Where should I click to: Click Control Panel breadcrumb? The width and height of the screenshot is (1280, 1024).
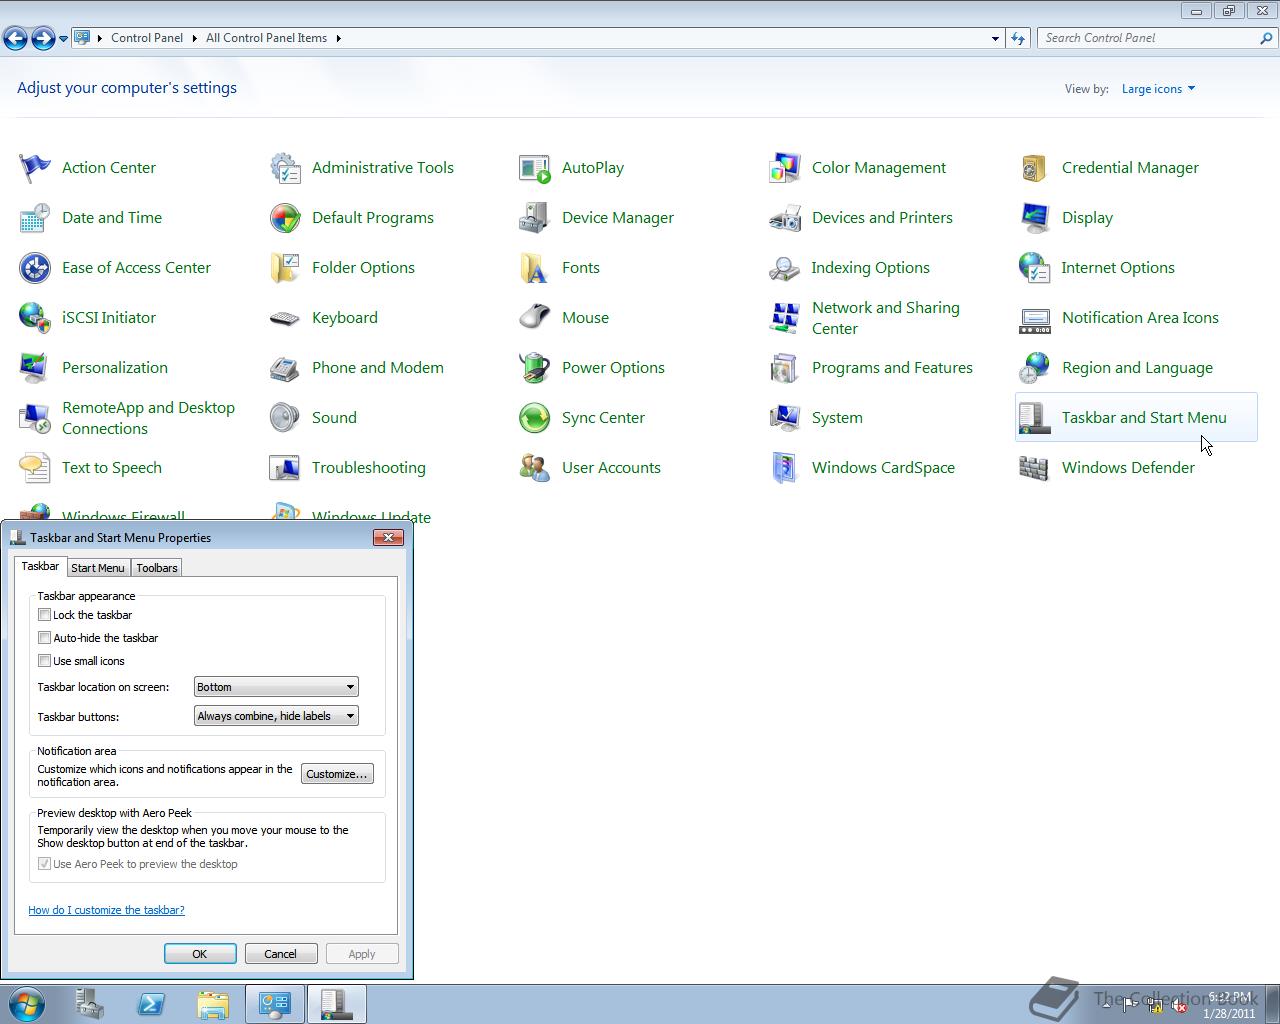tap(147, 38)
